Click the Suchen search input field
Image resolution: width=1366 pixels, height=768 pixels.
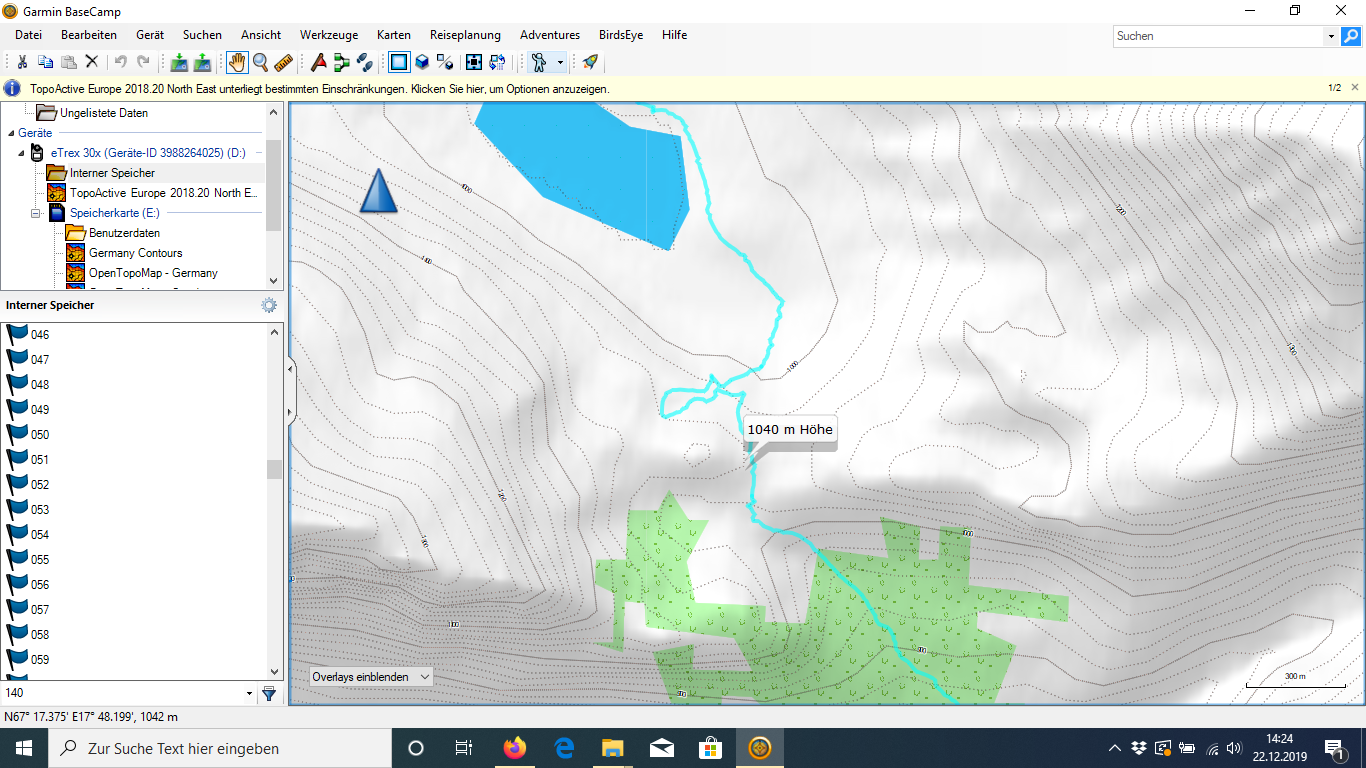tap(1218, 36)
